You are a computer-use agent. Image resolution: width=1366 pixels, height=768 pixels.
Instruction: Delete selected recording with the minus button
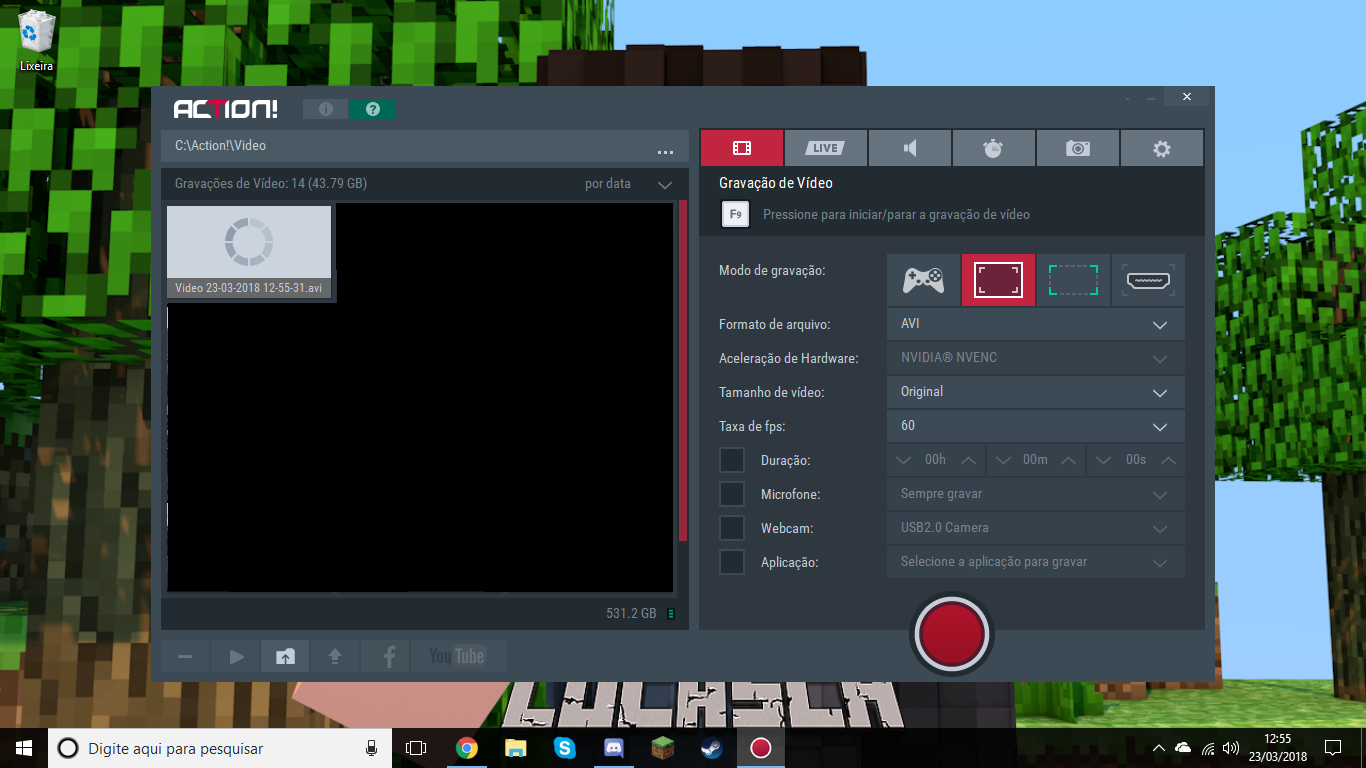point(185,656)
